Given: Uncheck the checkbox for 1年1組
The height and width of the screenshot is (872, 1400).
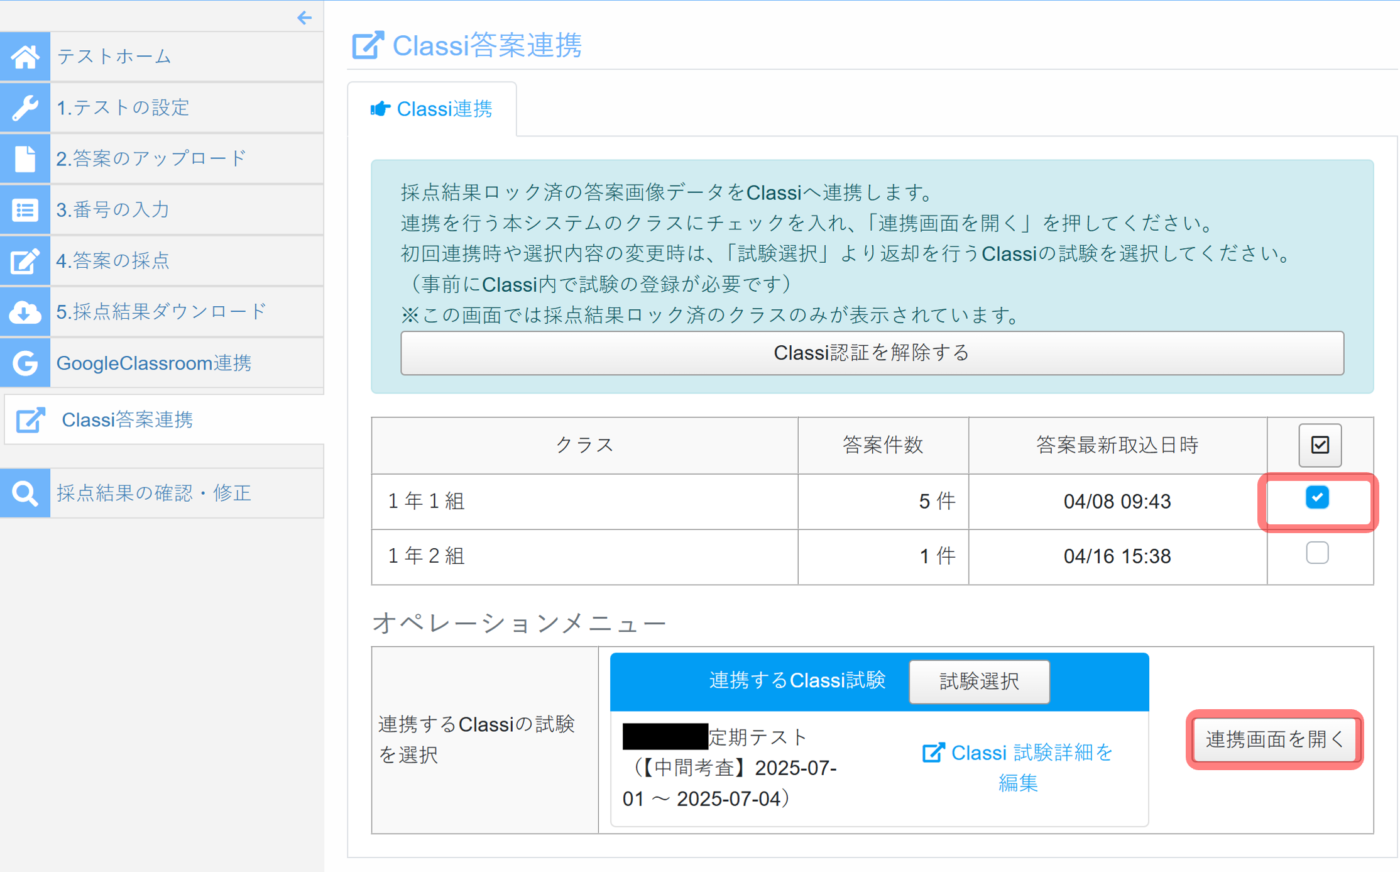Looking at the screenshot, I should pyautogui.click(x=1318, y=497).
